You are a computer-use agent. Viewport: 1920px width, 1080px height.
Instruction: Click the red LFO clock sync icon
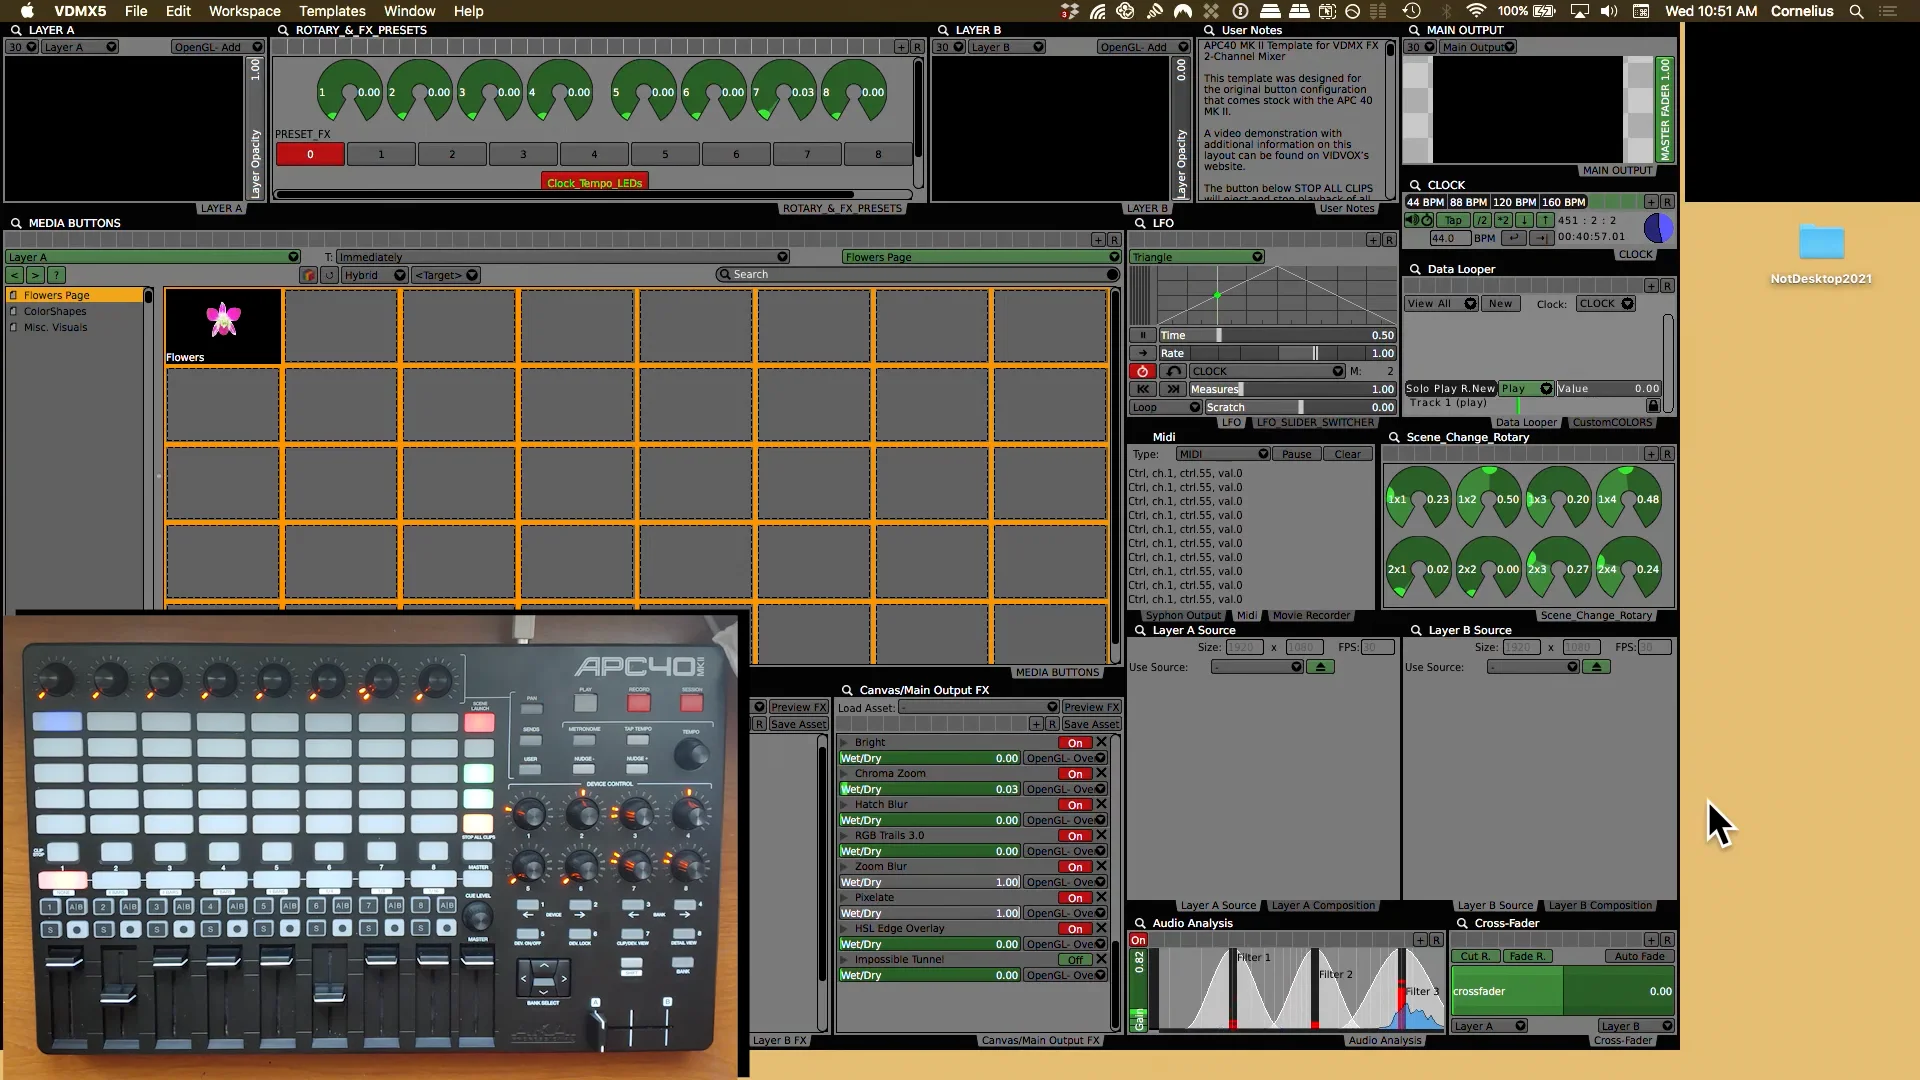click(x=1142, y=371)
